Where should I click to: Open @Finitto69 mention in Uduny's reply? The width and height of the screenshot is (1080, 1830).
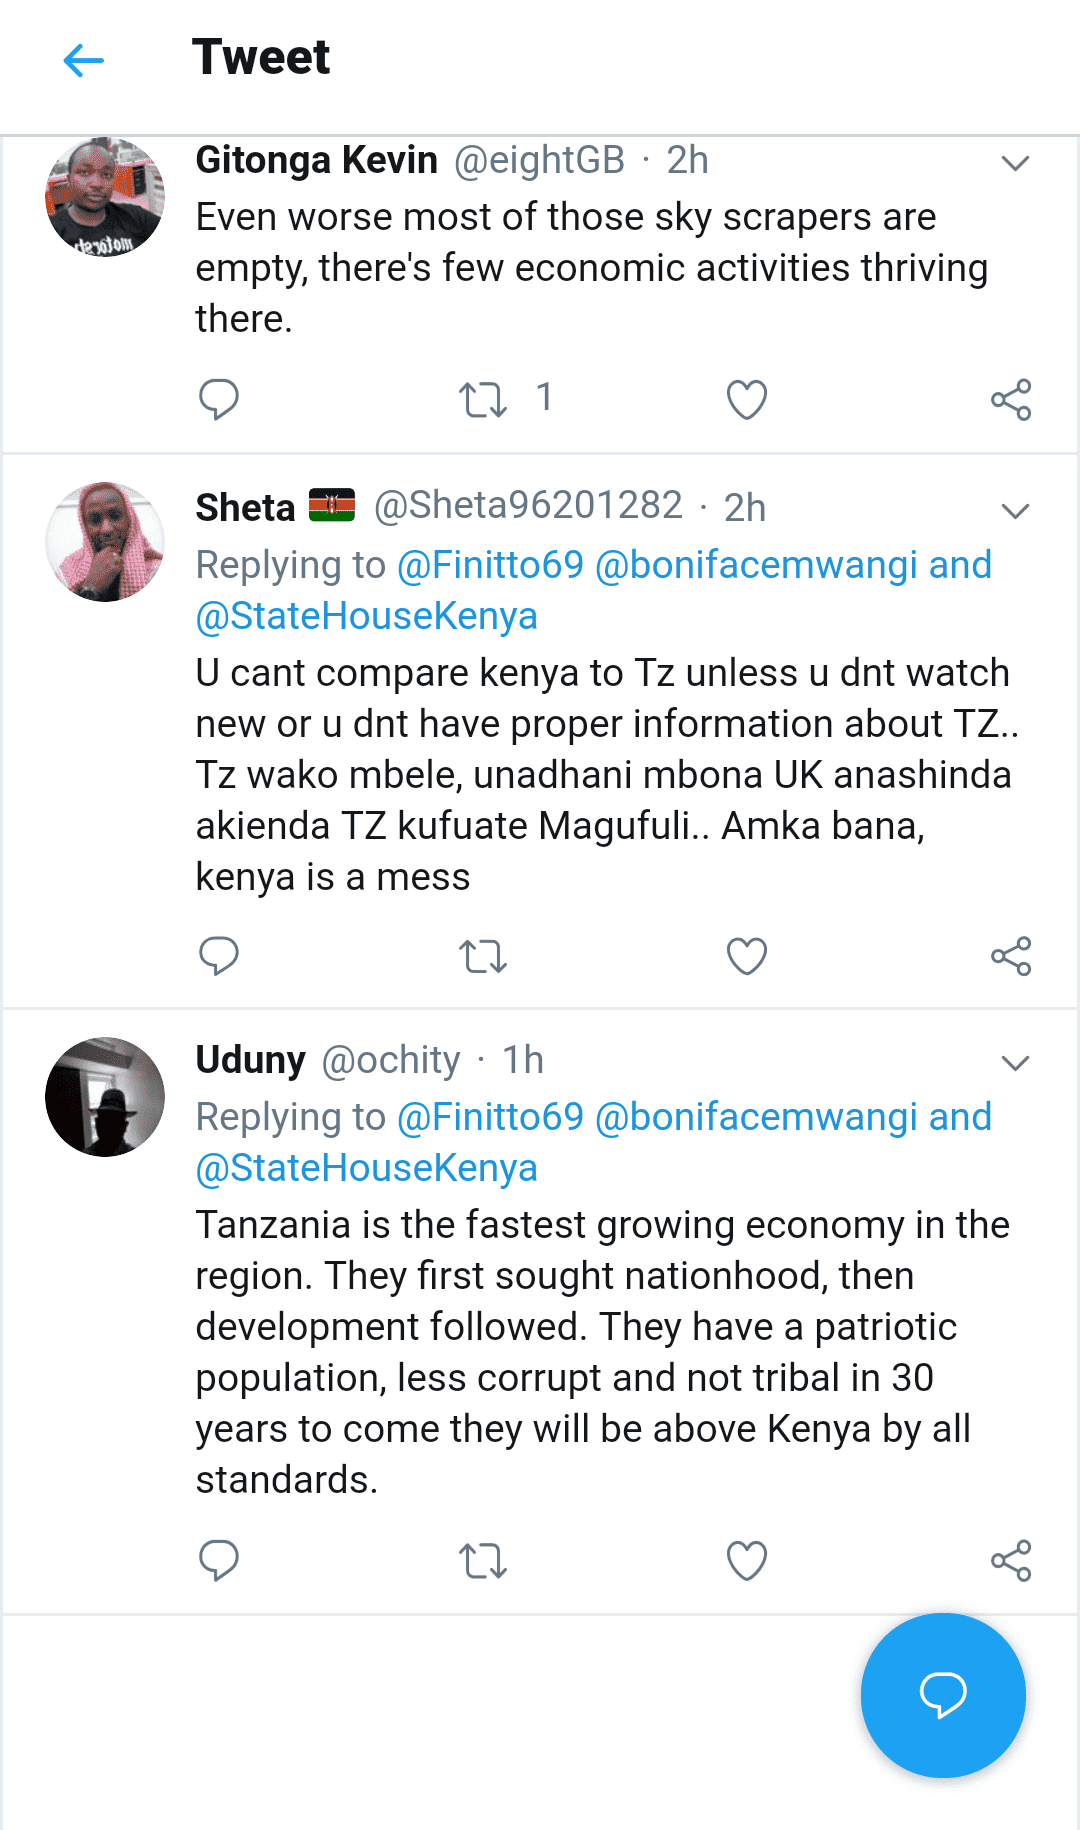(490, 1117)
